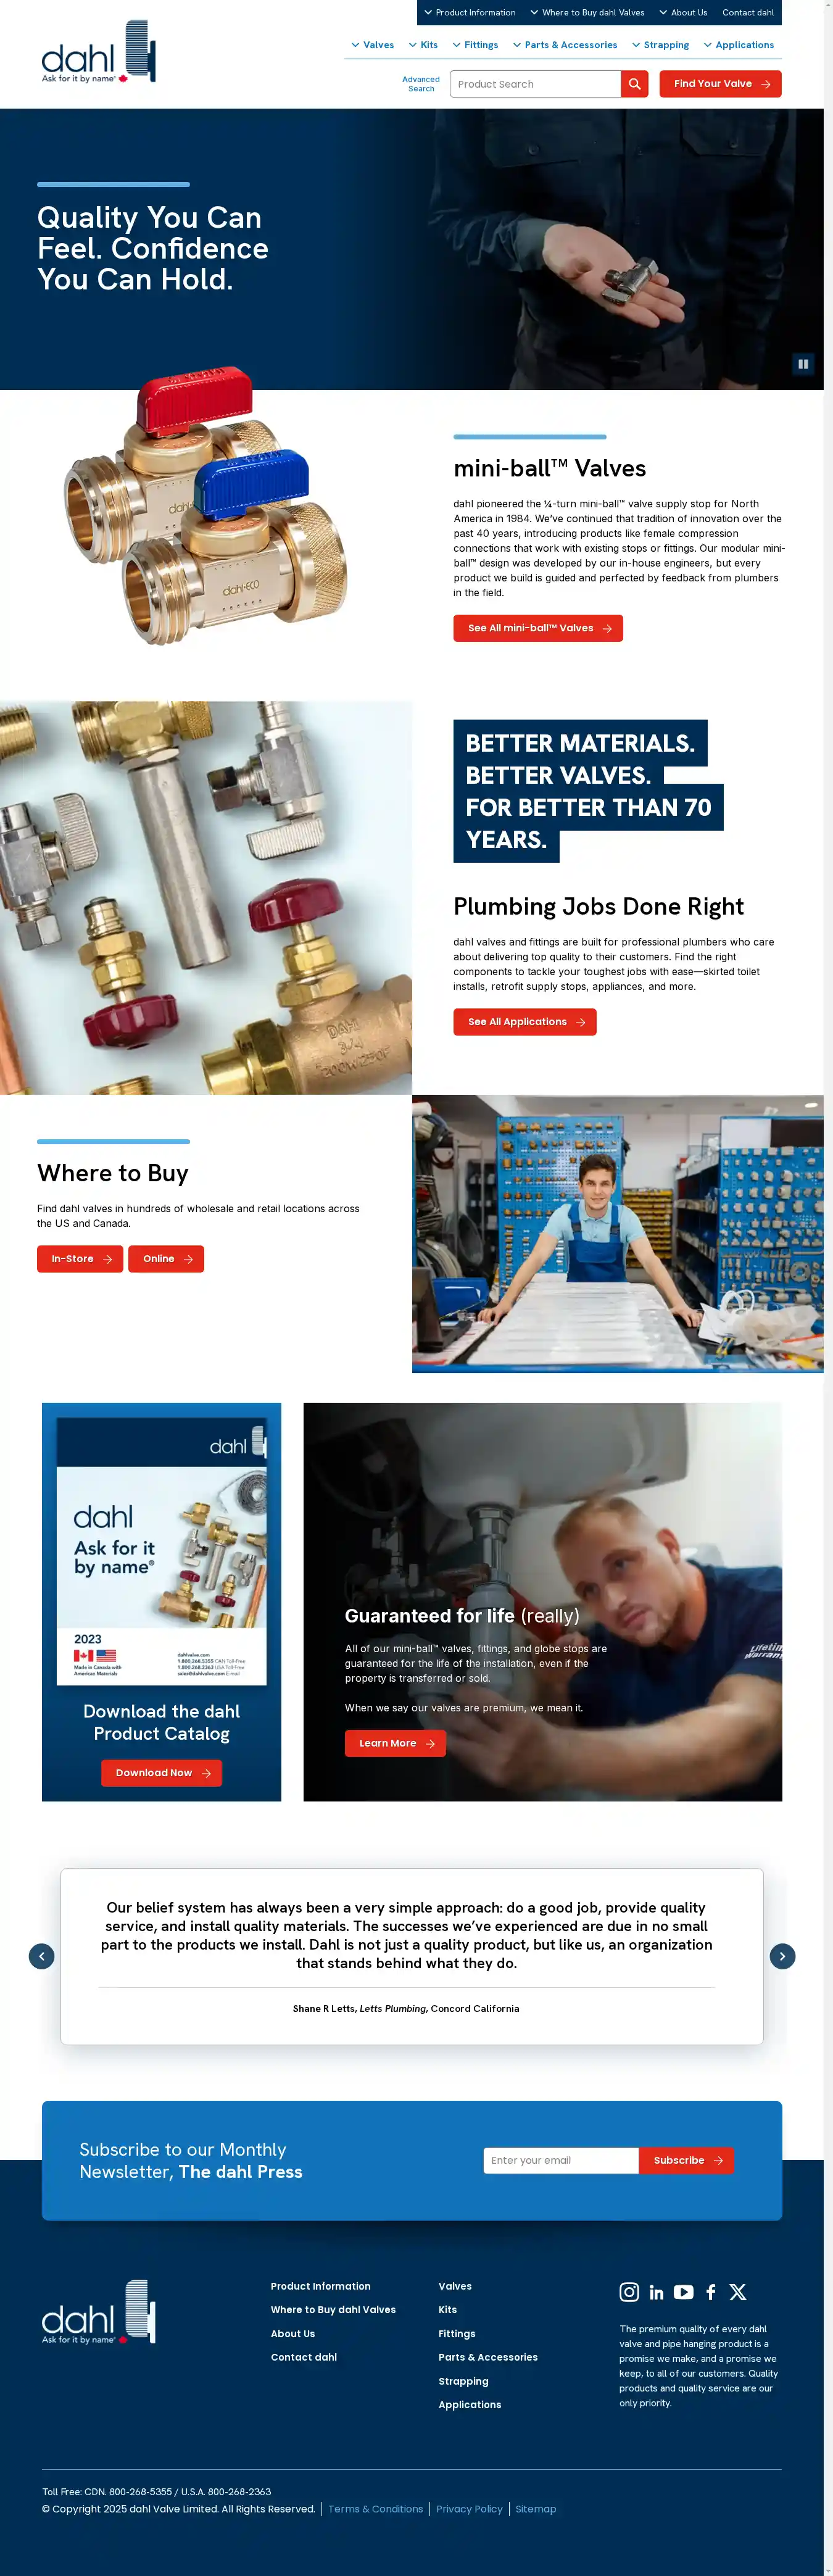Expand the Product Information top menu
833x2576 pixels.
[x=470, y=13]
